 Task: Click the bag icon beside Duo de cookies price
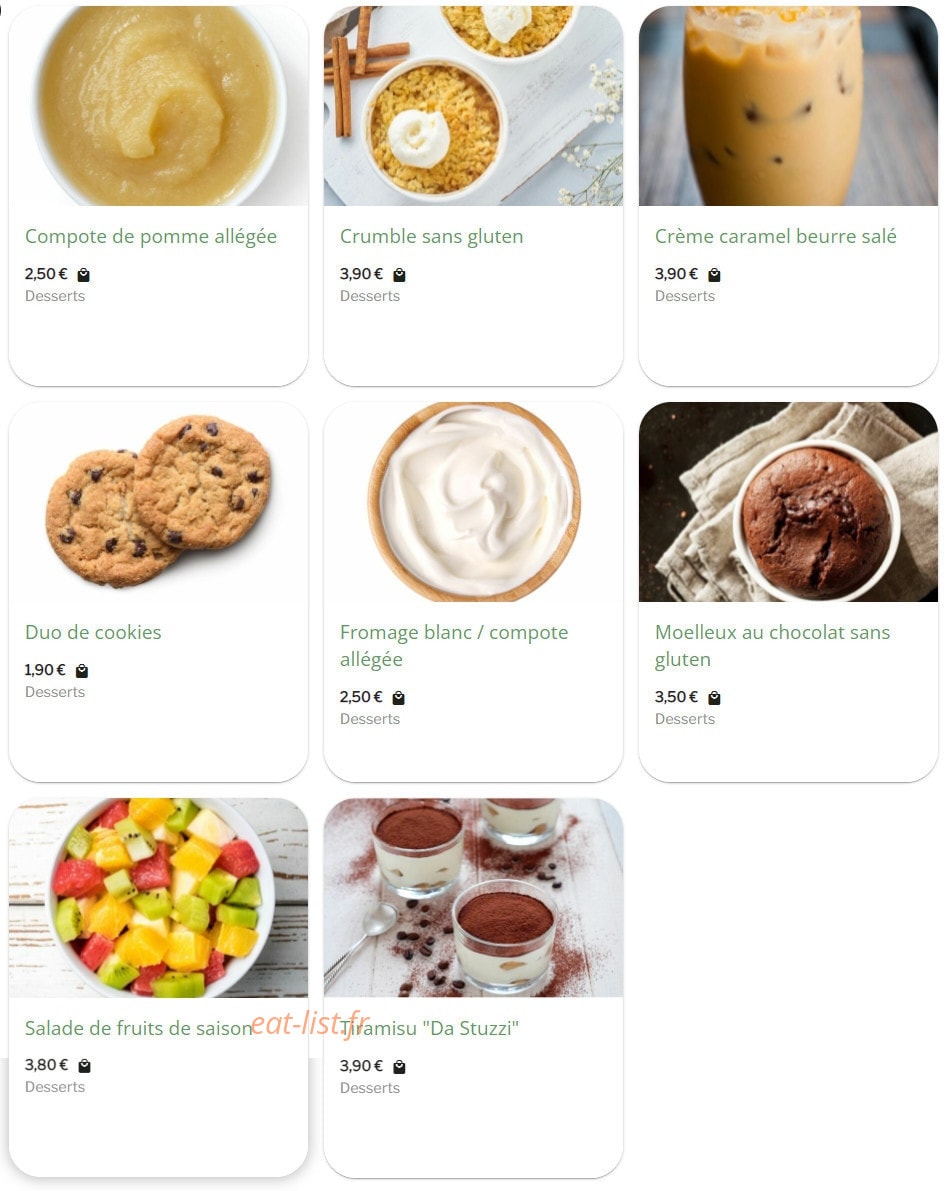pyautogui.click(x=82, y=671)
